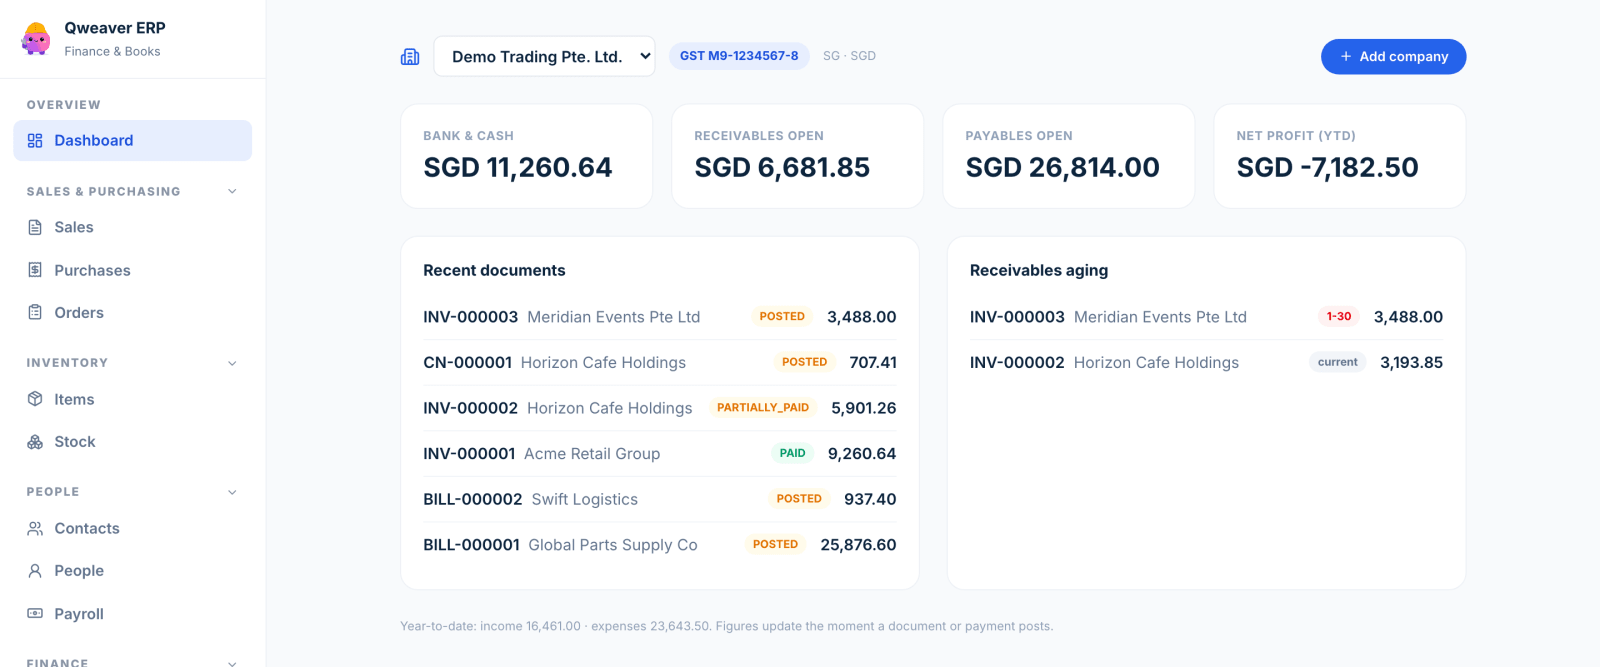Click the PAID status badge
The width and height of the screenshot is (1600, 667).
[793, 453]
